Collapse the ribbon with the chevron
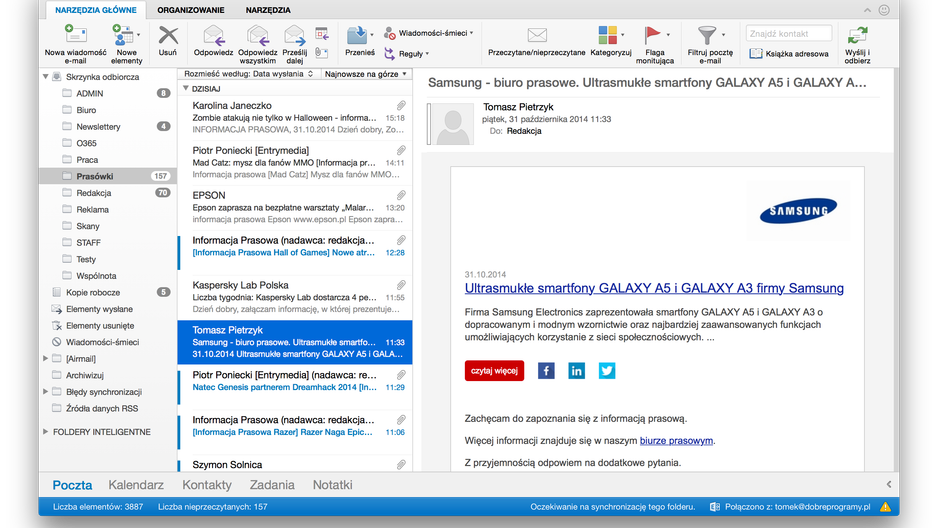The image size is (938, 528). 867,10
